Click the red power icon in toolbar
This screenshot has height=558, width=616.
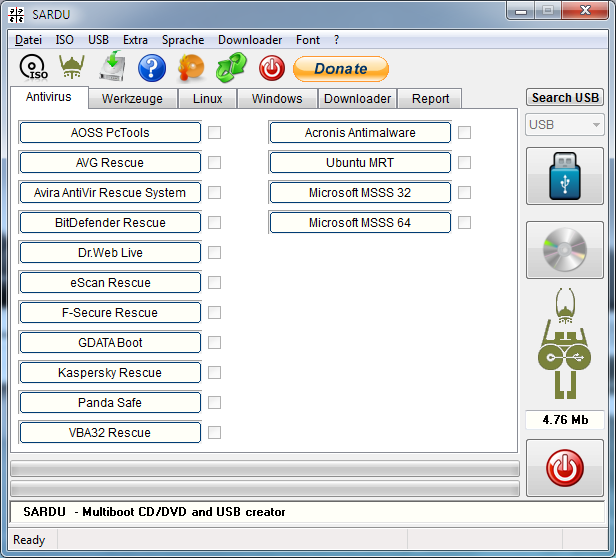[271, 68]
